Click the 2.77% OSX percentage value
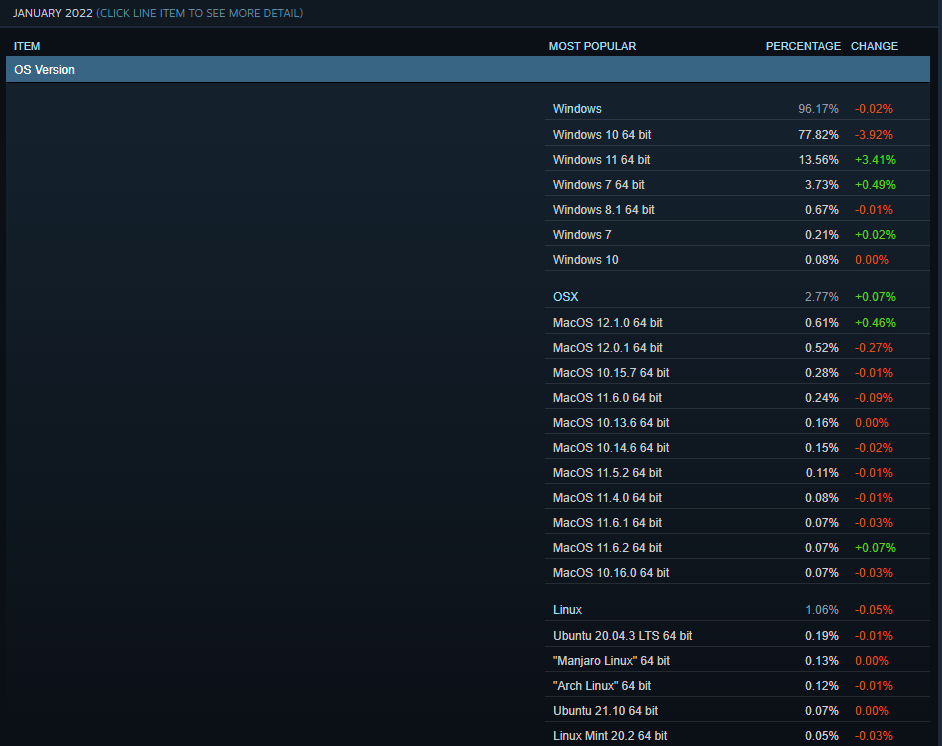The width and height of the screenshot is (942, 746). [821, 297]
